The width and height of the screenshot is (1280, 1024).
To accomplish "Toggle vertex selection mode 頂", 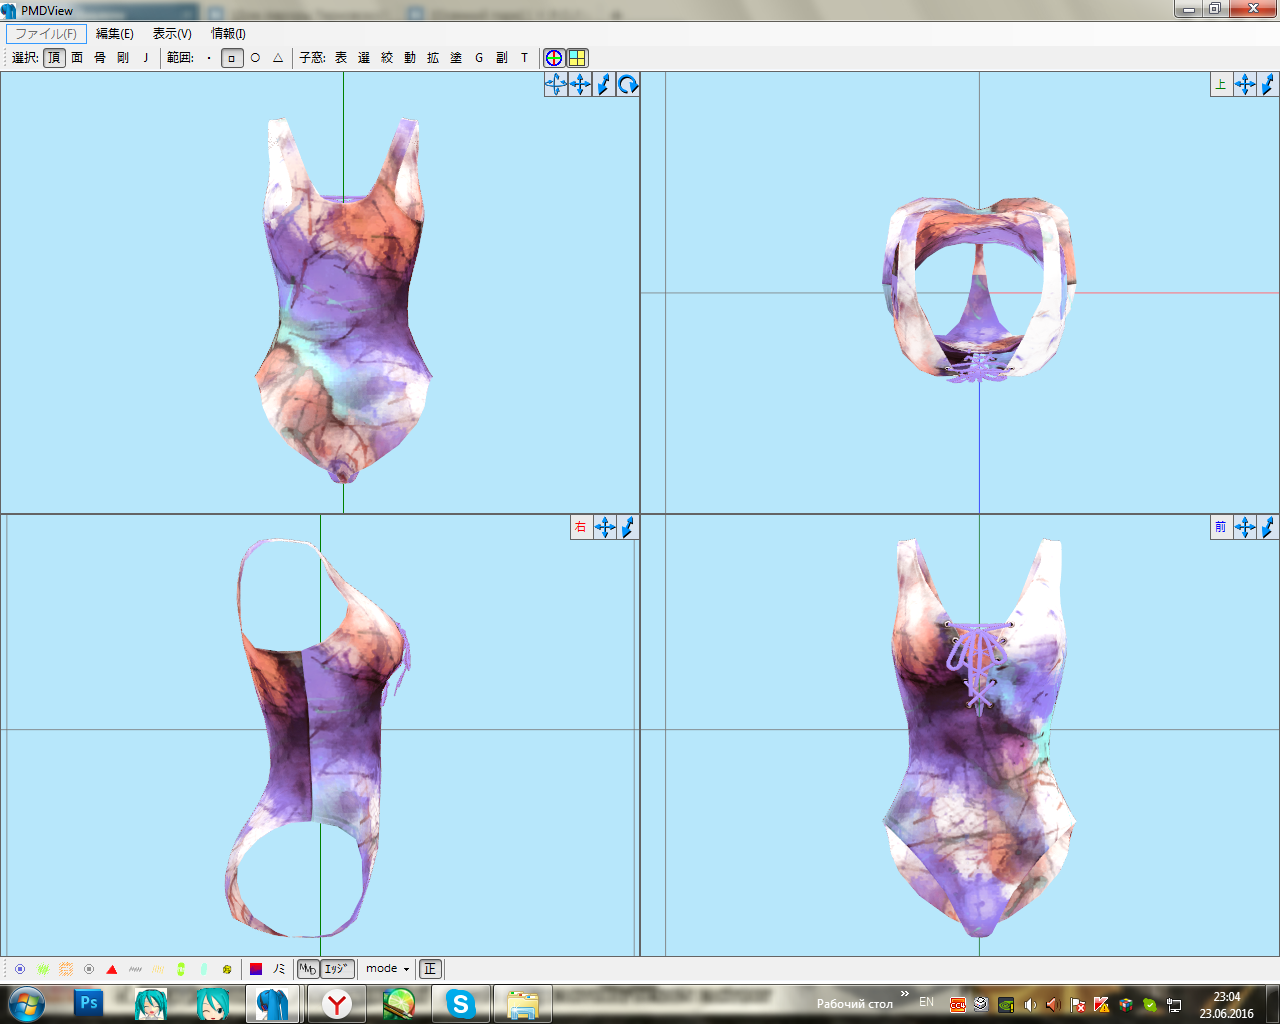I will click(54, 58).
